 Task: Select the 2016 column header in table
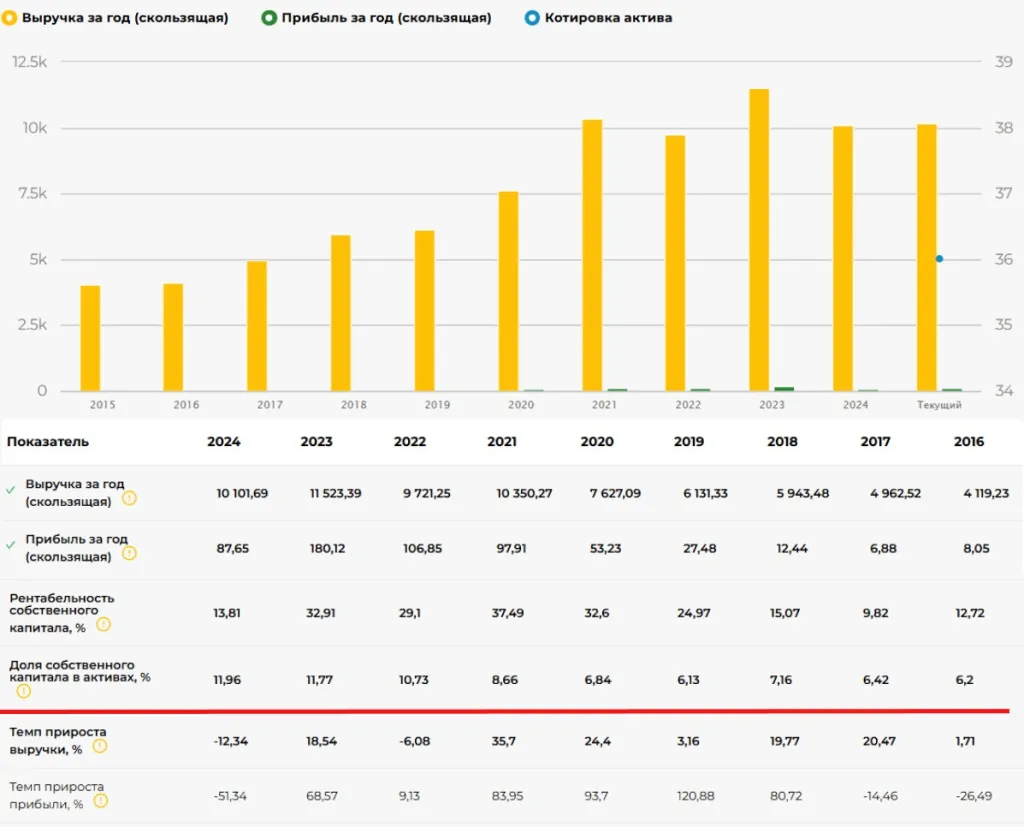pos(968,441)
